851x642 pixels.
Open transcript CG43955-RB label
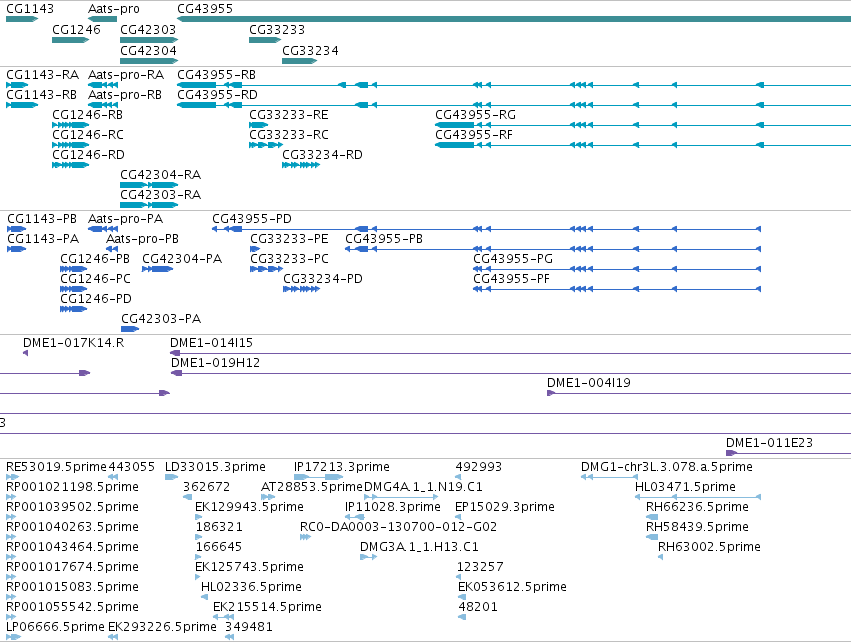(216, 74)
